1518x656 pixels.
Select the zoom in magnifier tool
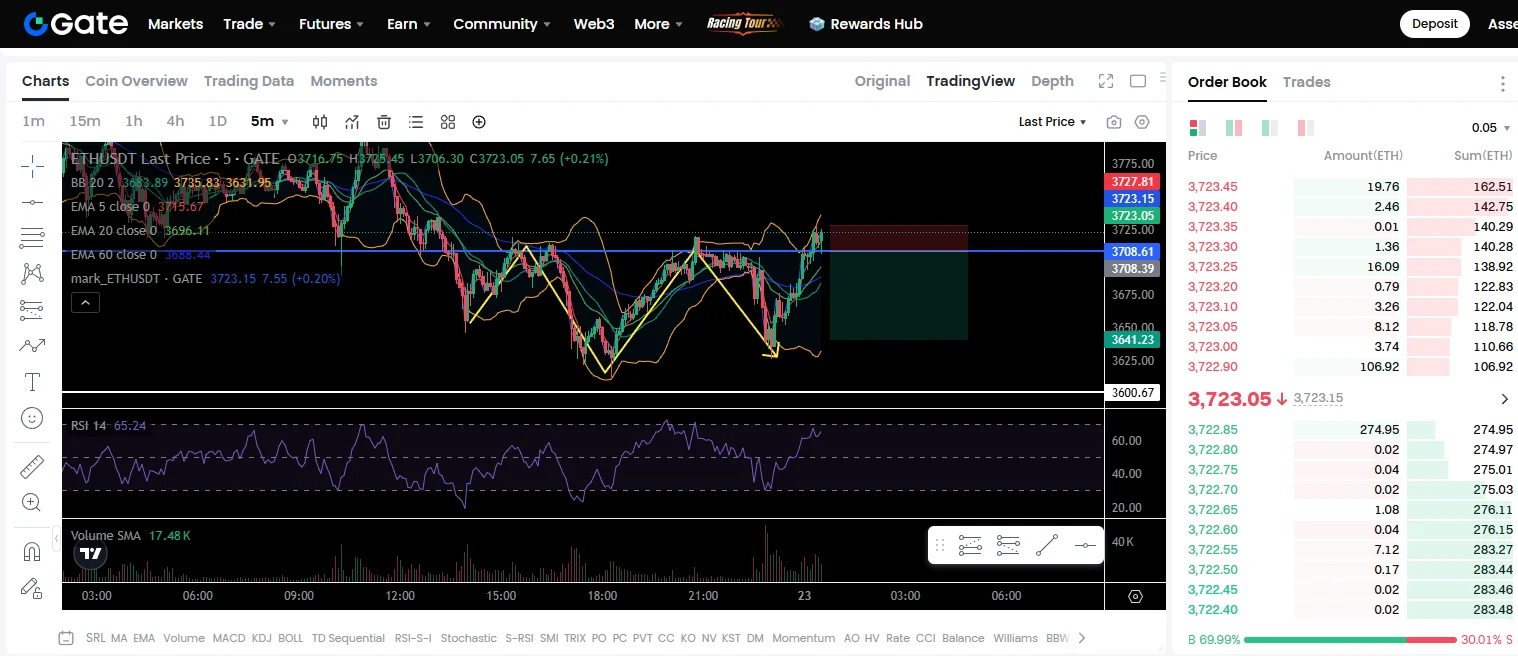[32, 503]
